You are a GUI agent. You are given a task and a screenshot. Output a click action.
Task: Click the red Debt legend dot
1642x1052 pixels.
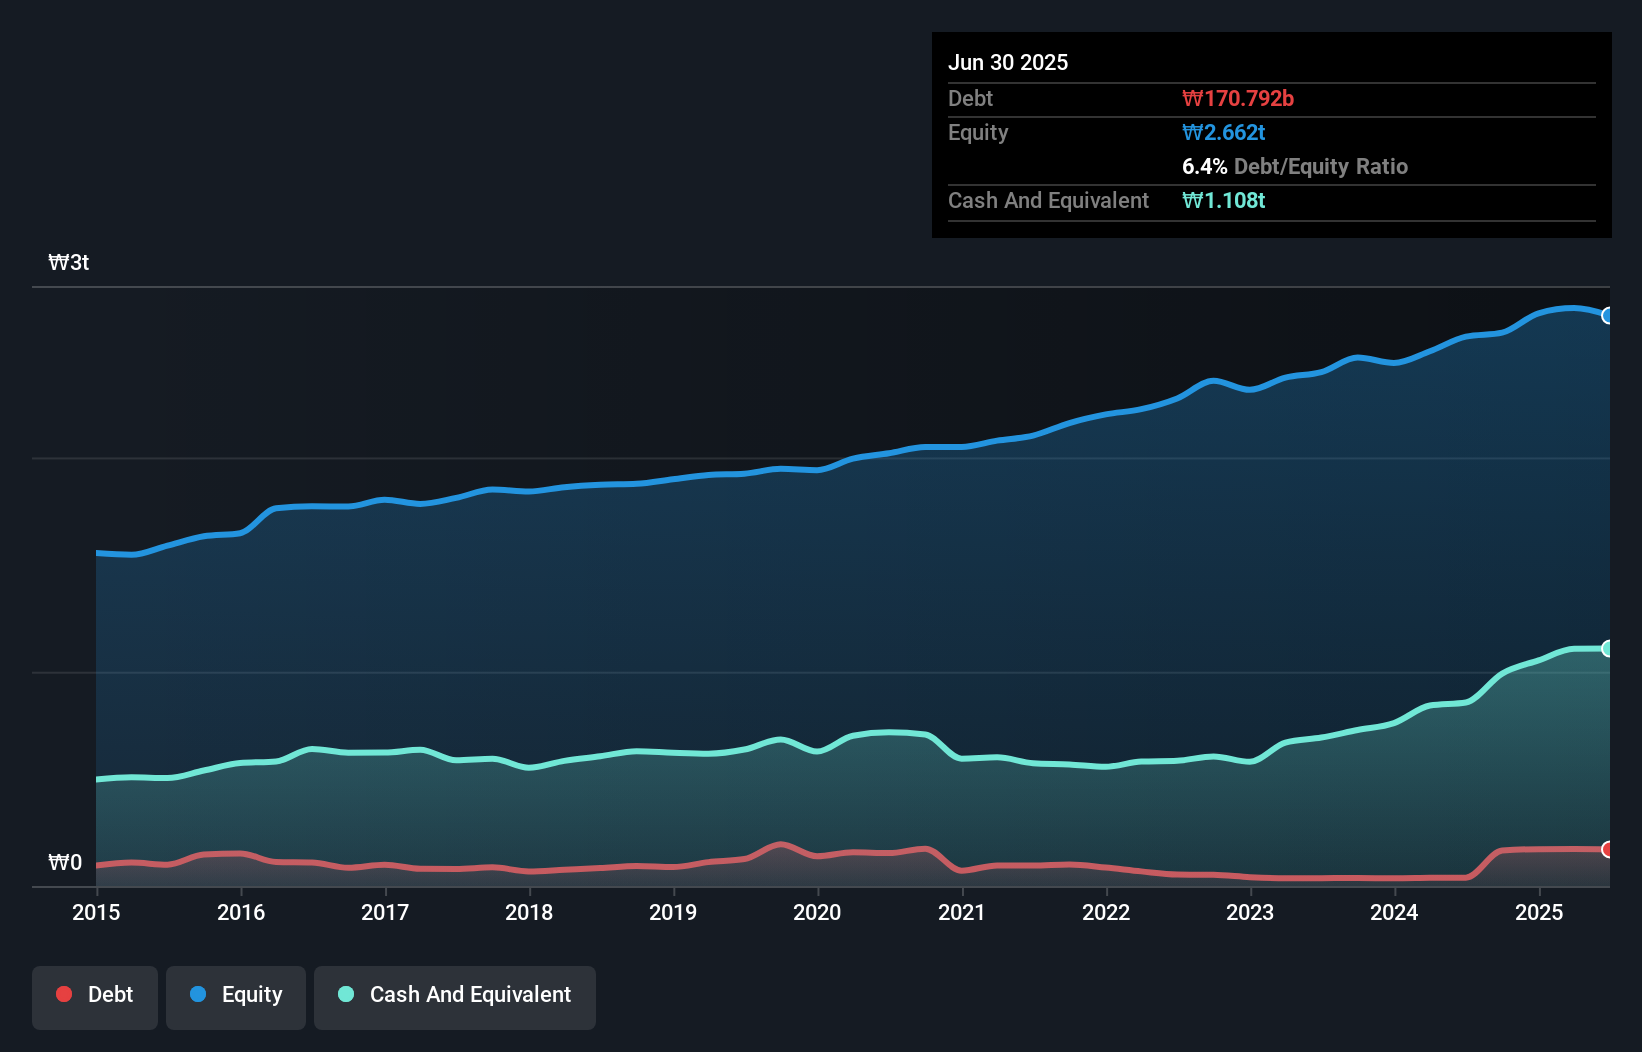(64, 994)
